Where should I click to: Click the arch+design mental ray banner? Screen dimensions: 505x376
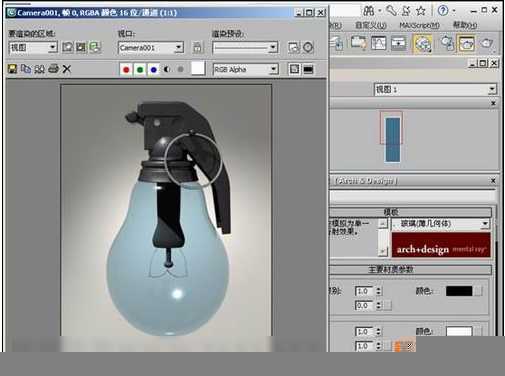[441, 245]
